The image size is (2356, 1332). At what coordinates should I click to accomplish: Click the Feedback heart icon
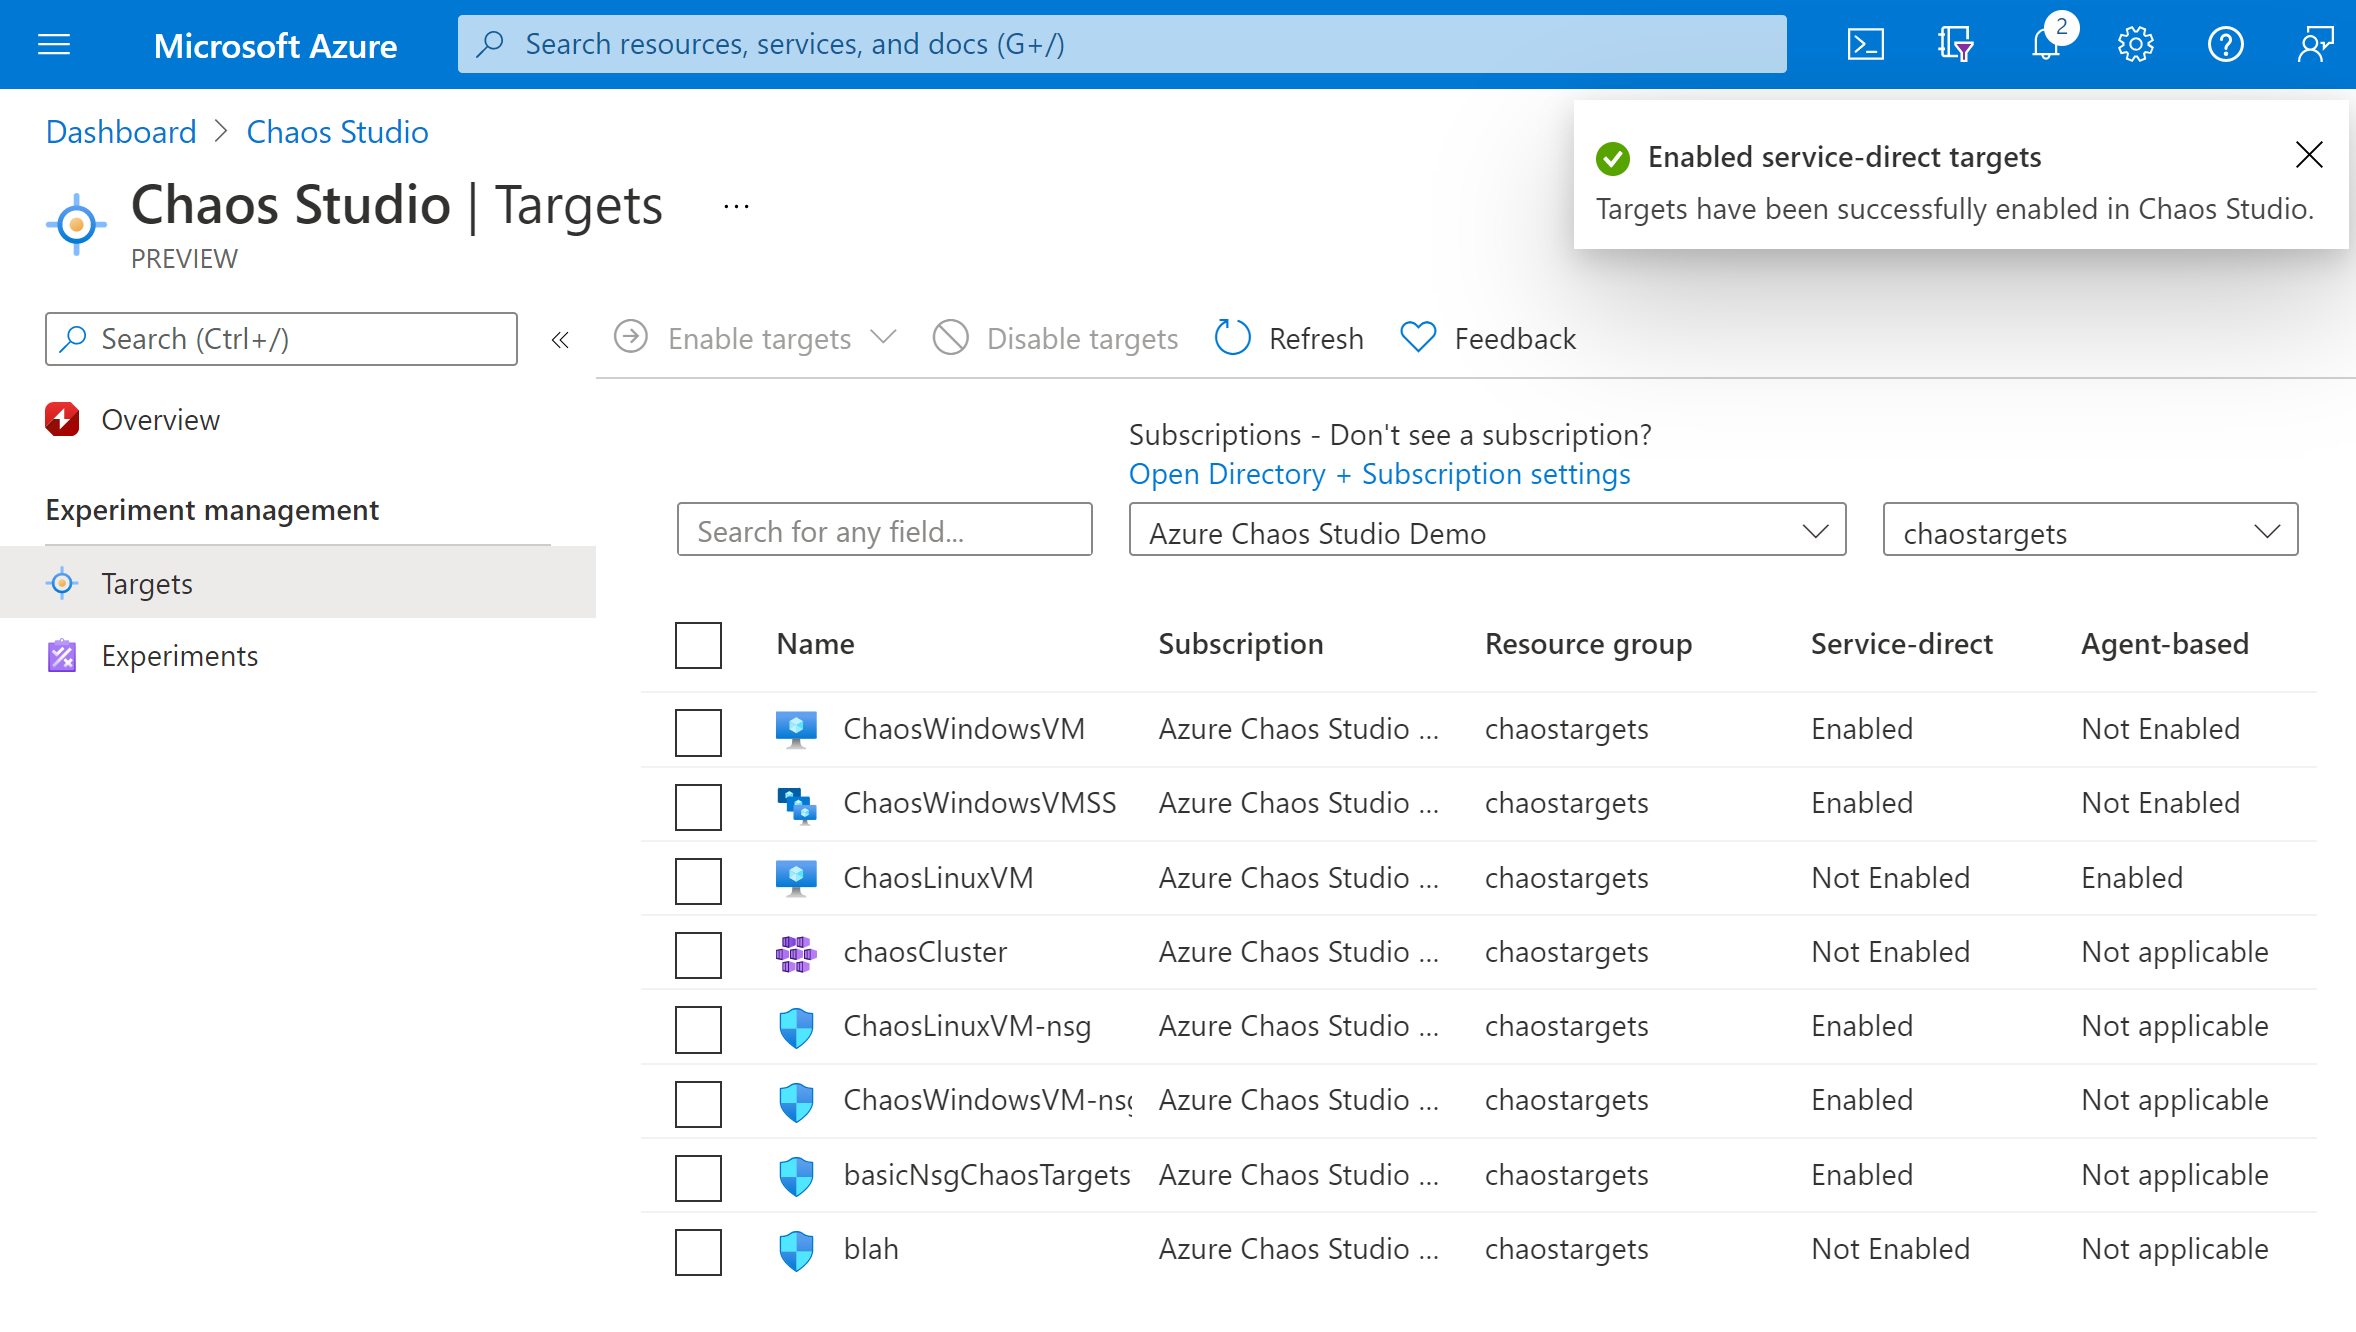(1416, 337)
